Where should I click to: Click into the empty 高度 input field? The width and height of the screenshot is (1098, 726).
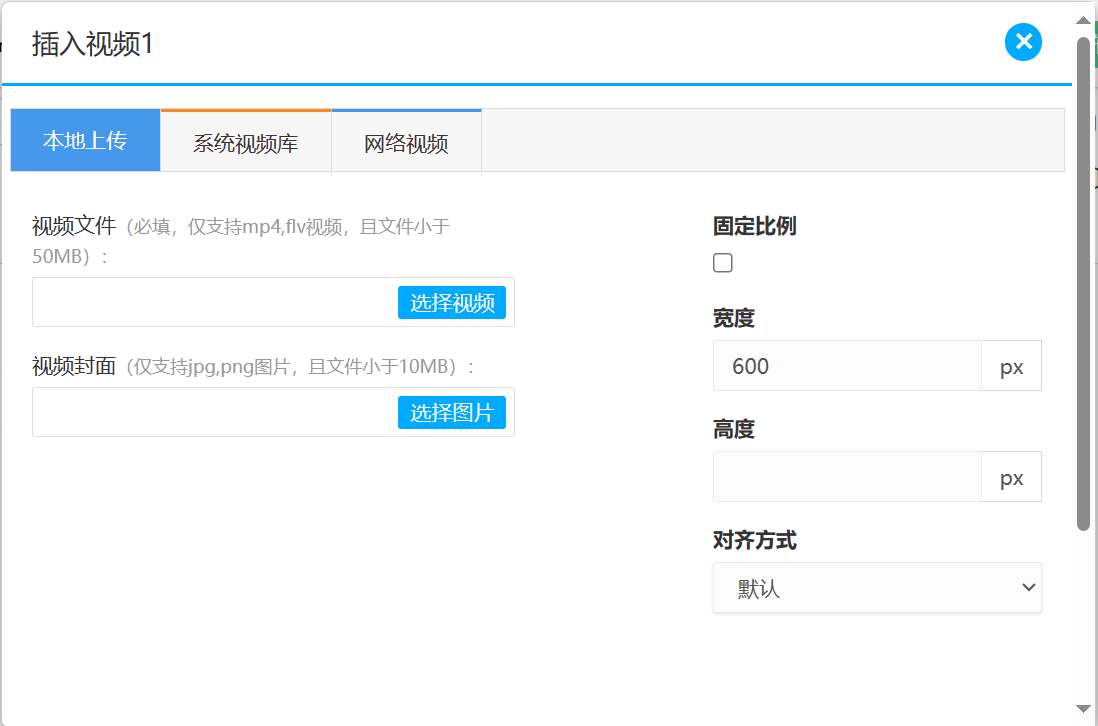point(847,477)
